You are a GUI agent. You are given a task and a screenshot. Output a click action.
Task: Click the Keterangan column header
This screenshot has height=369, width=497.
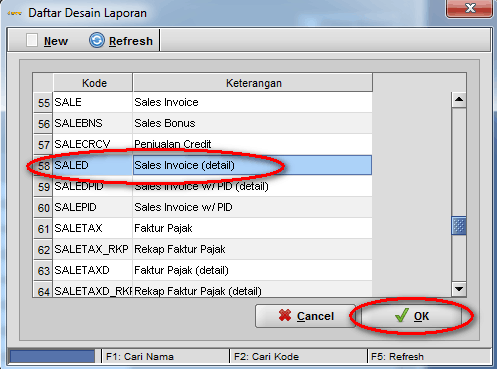pyautogui.click(x=253, y=83)
